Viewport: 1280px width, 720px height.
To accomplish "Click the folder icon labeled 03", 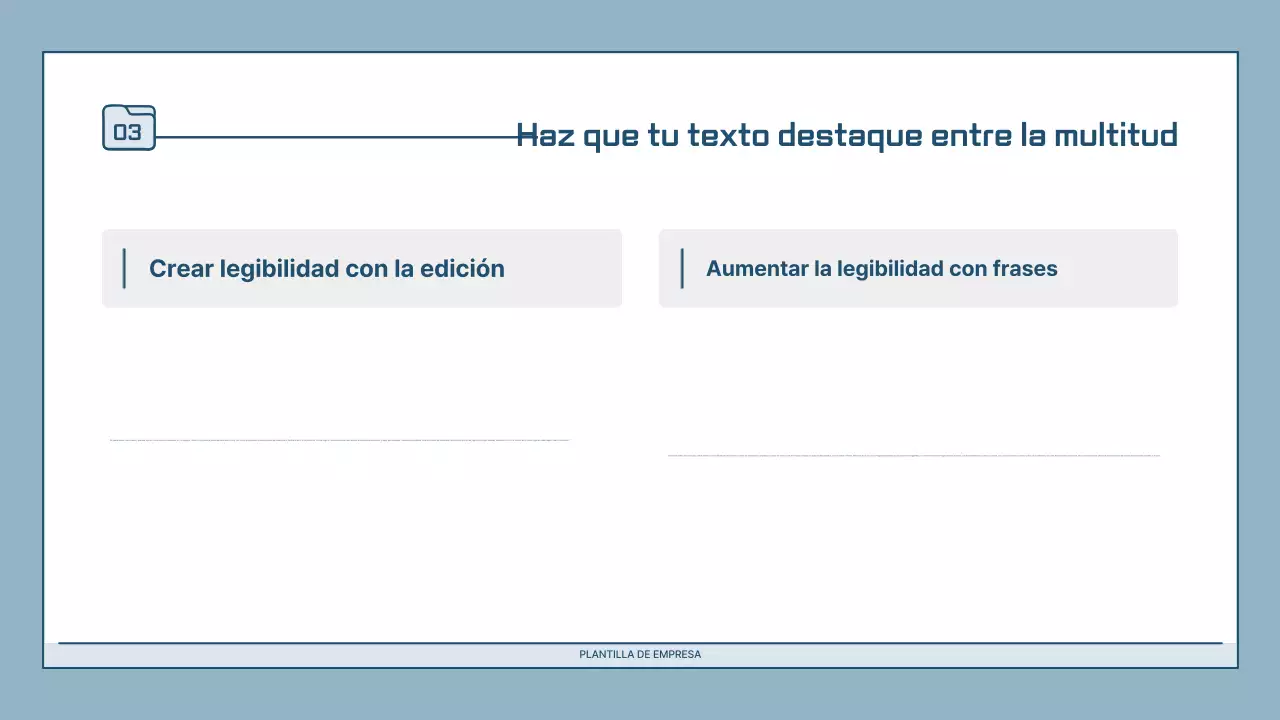I will click(x=129, y=128).
